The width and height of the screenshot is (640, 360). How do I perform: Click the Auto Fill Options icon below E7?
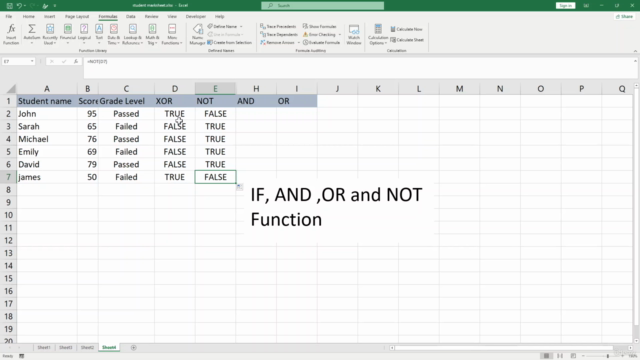tap(240, 187)
